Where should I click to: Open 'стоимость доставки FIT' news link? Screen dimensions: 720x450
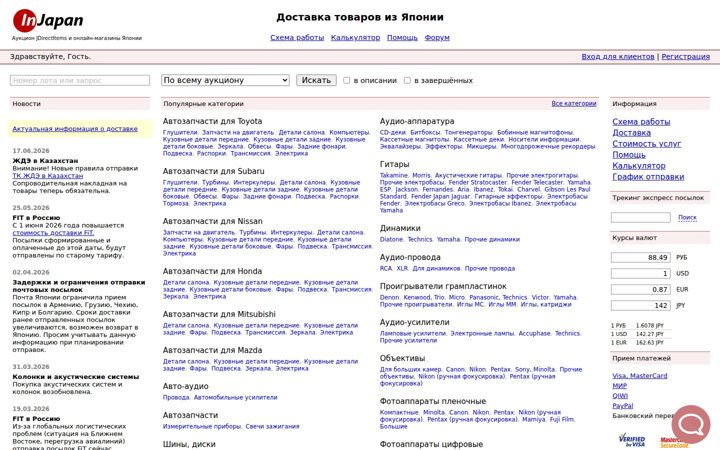click(x=53, y=233)
